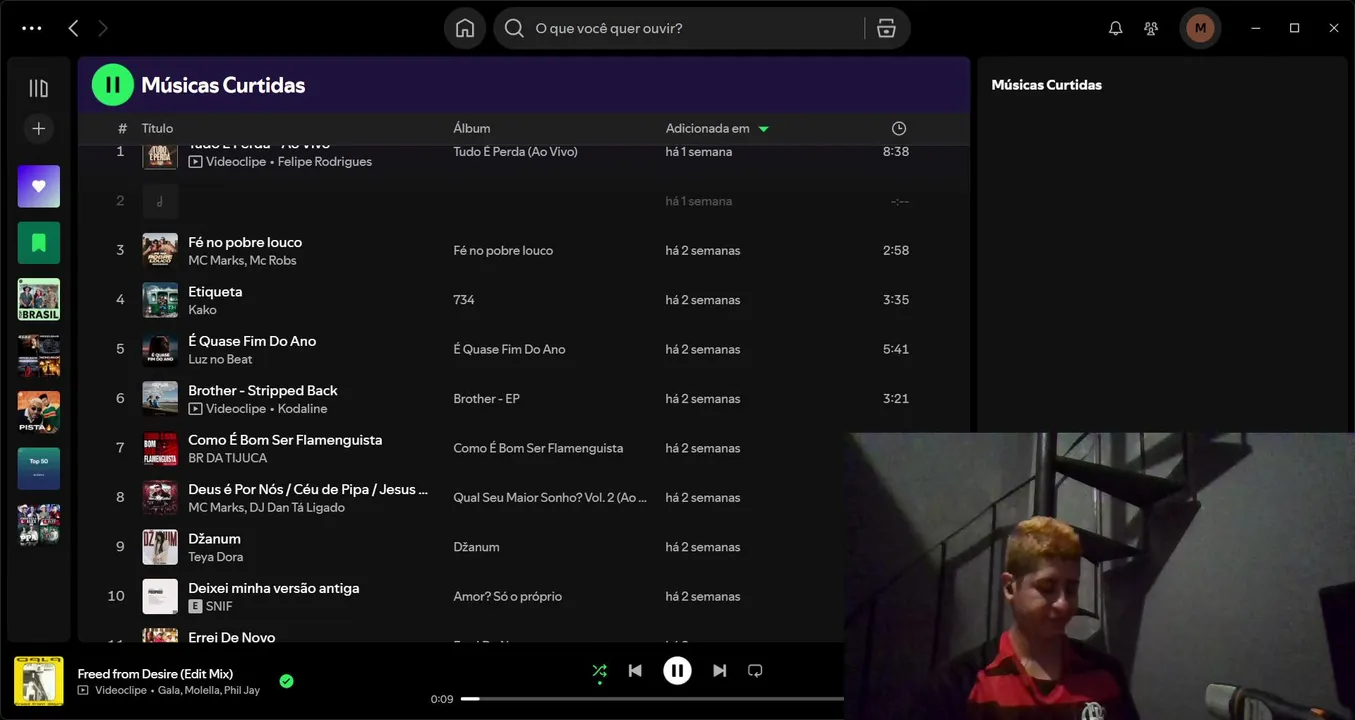Click Etiqueta album cover thumbnail
The height and width of the screenshot is (720, 1355).
click(x=160, y=300)
